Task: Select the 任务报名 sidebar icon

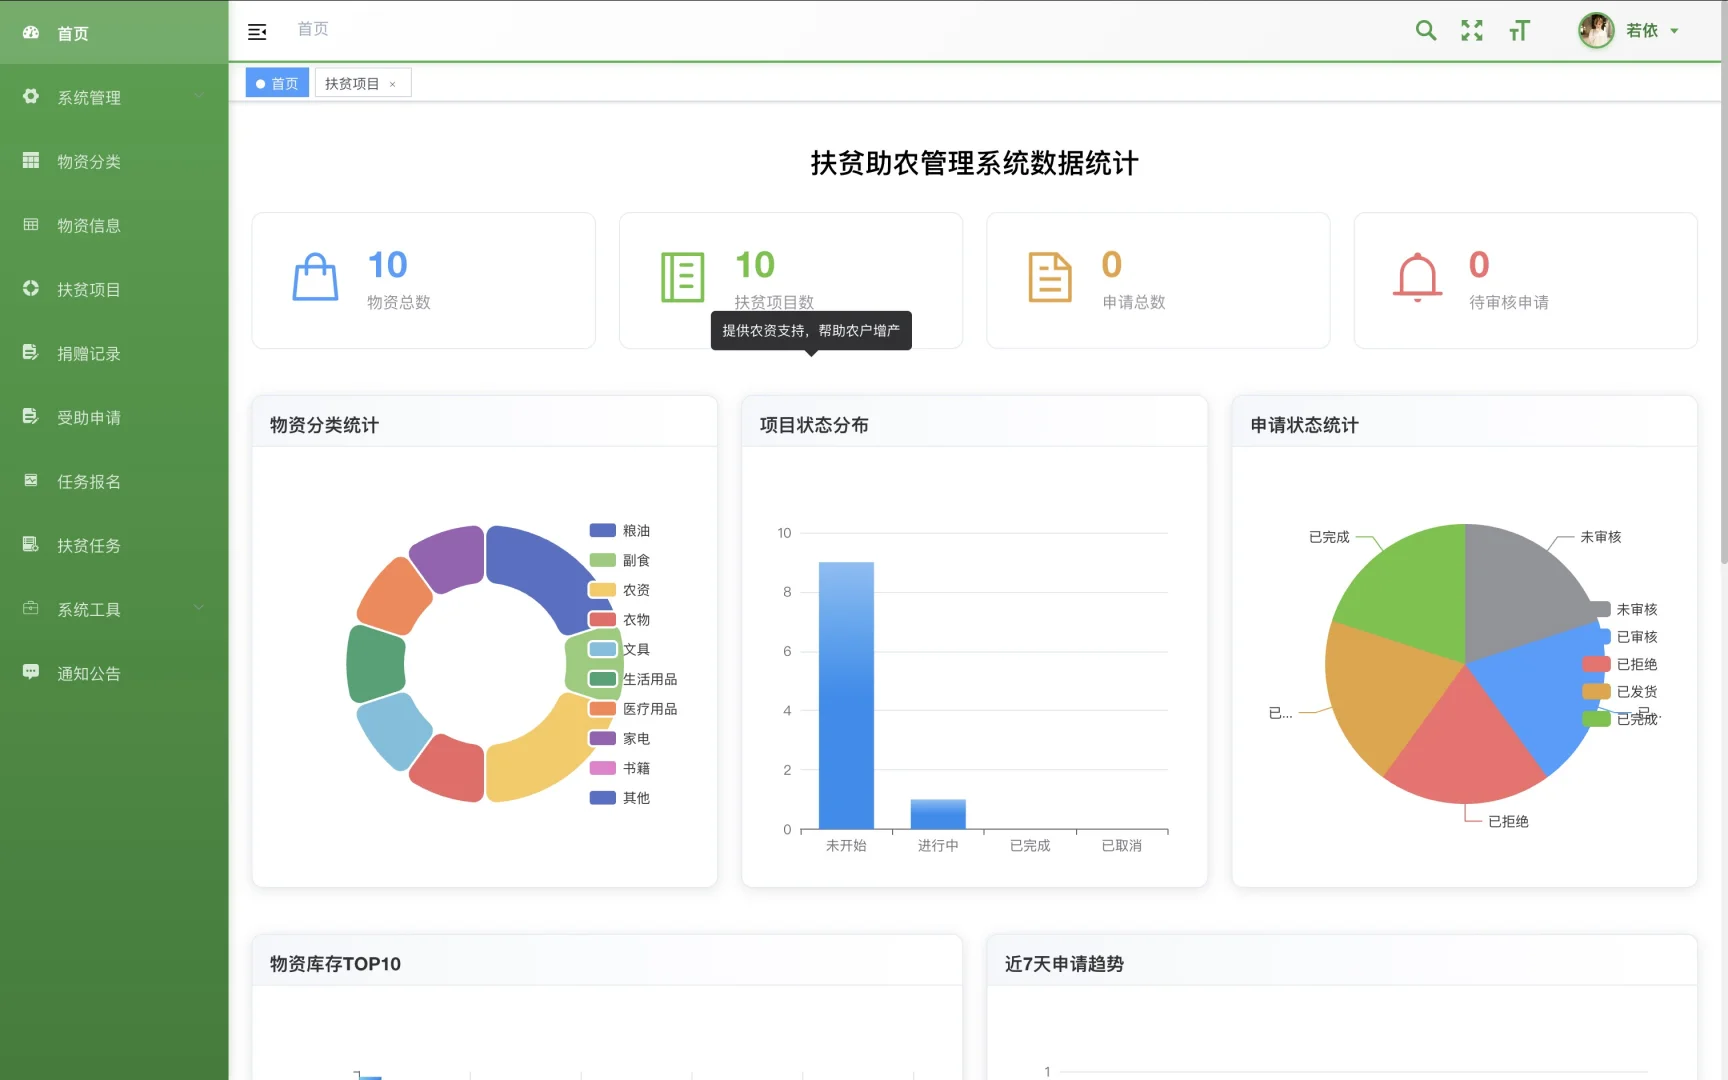Action: (29, 481)
